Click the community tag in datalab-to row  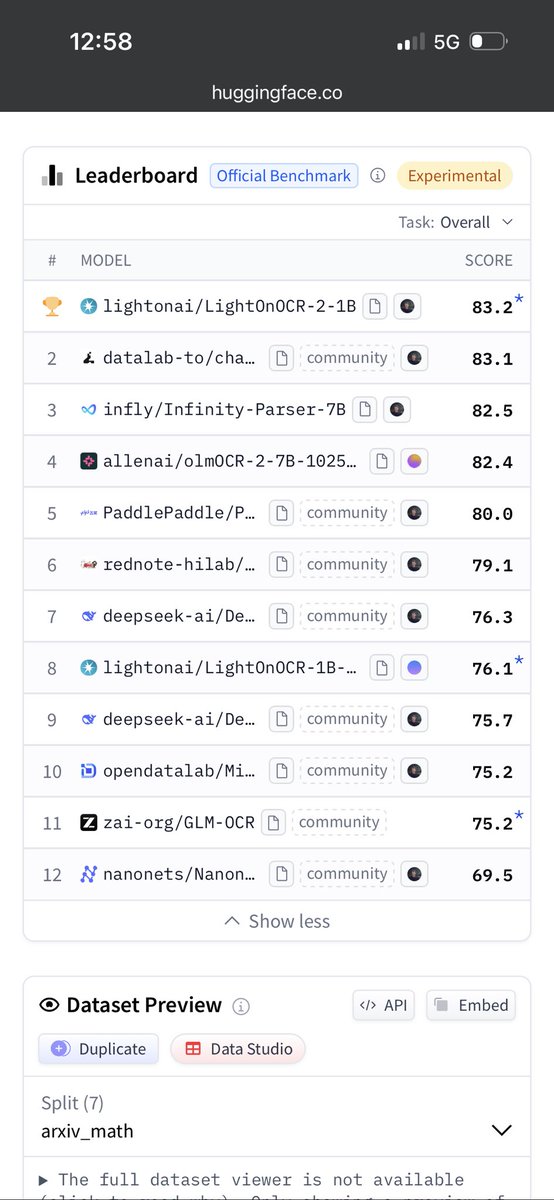(x=347, y=358)
